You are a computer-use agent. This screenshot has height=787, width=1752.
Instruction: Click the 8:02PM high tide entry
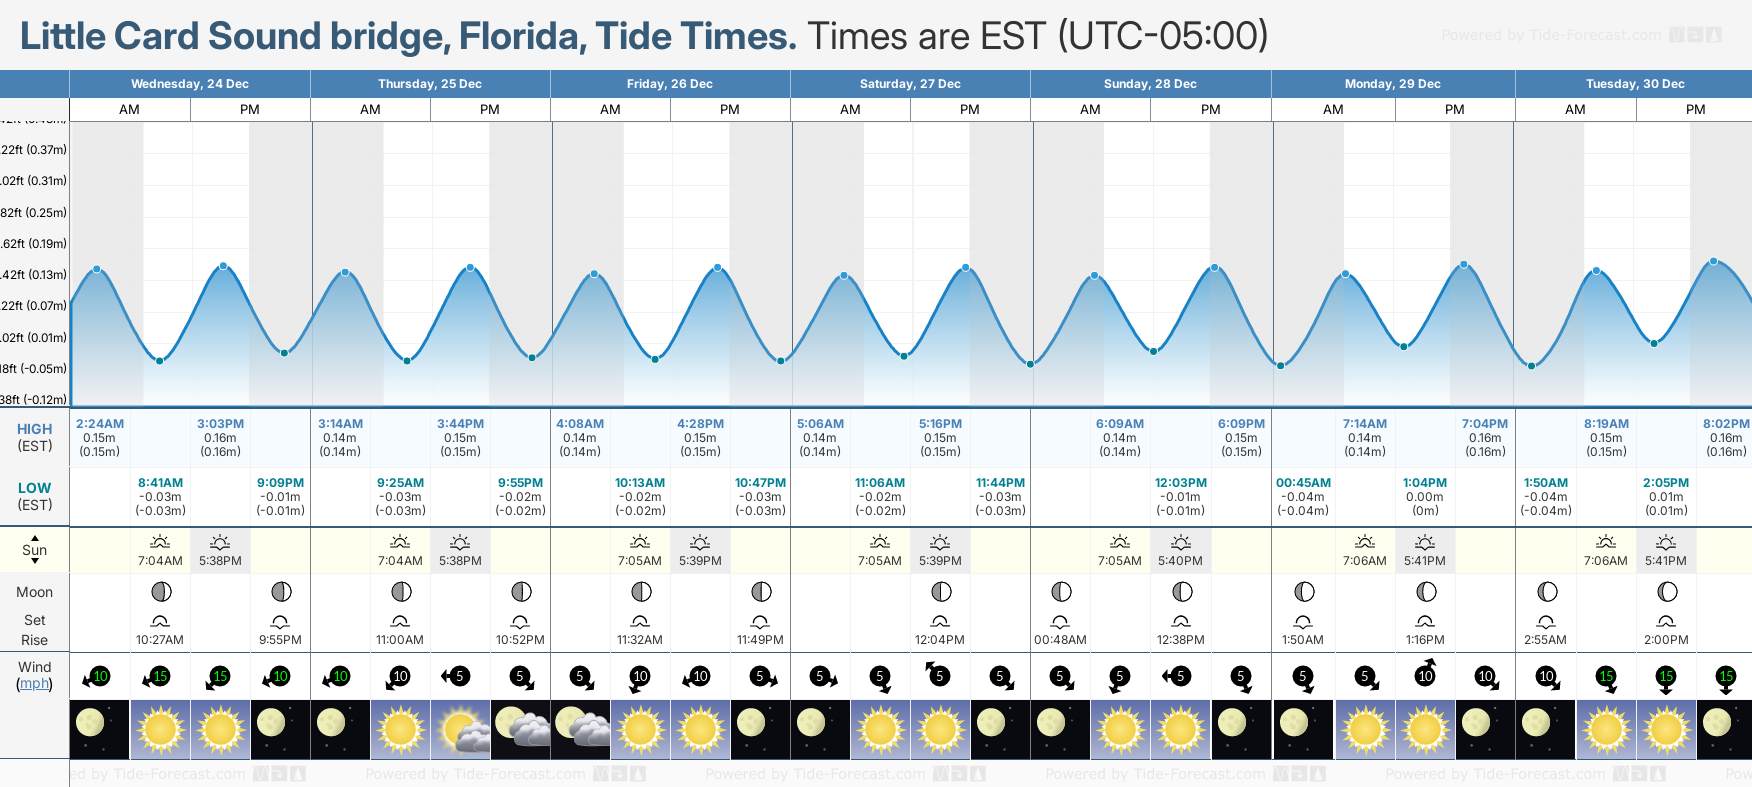click(x=1725, y=437)
